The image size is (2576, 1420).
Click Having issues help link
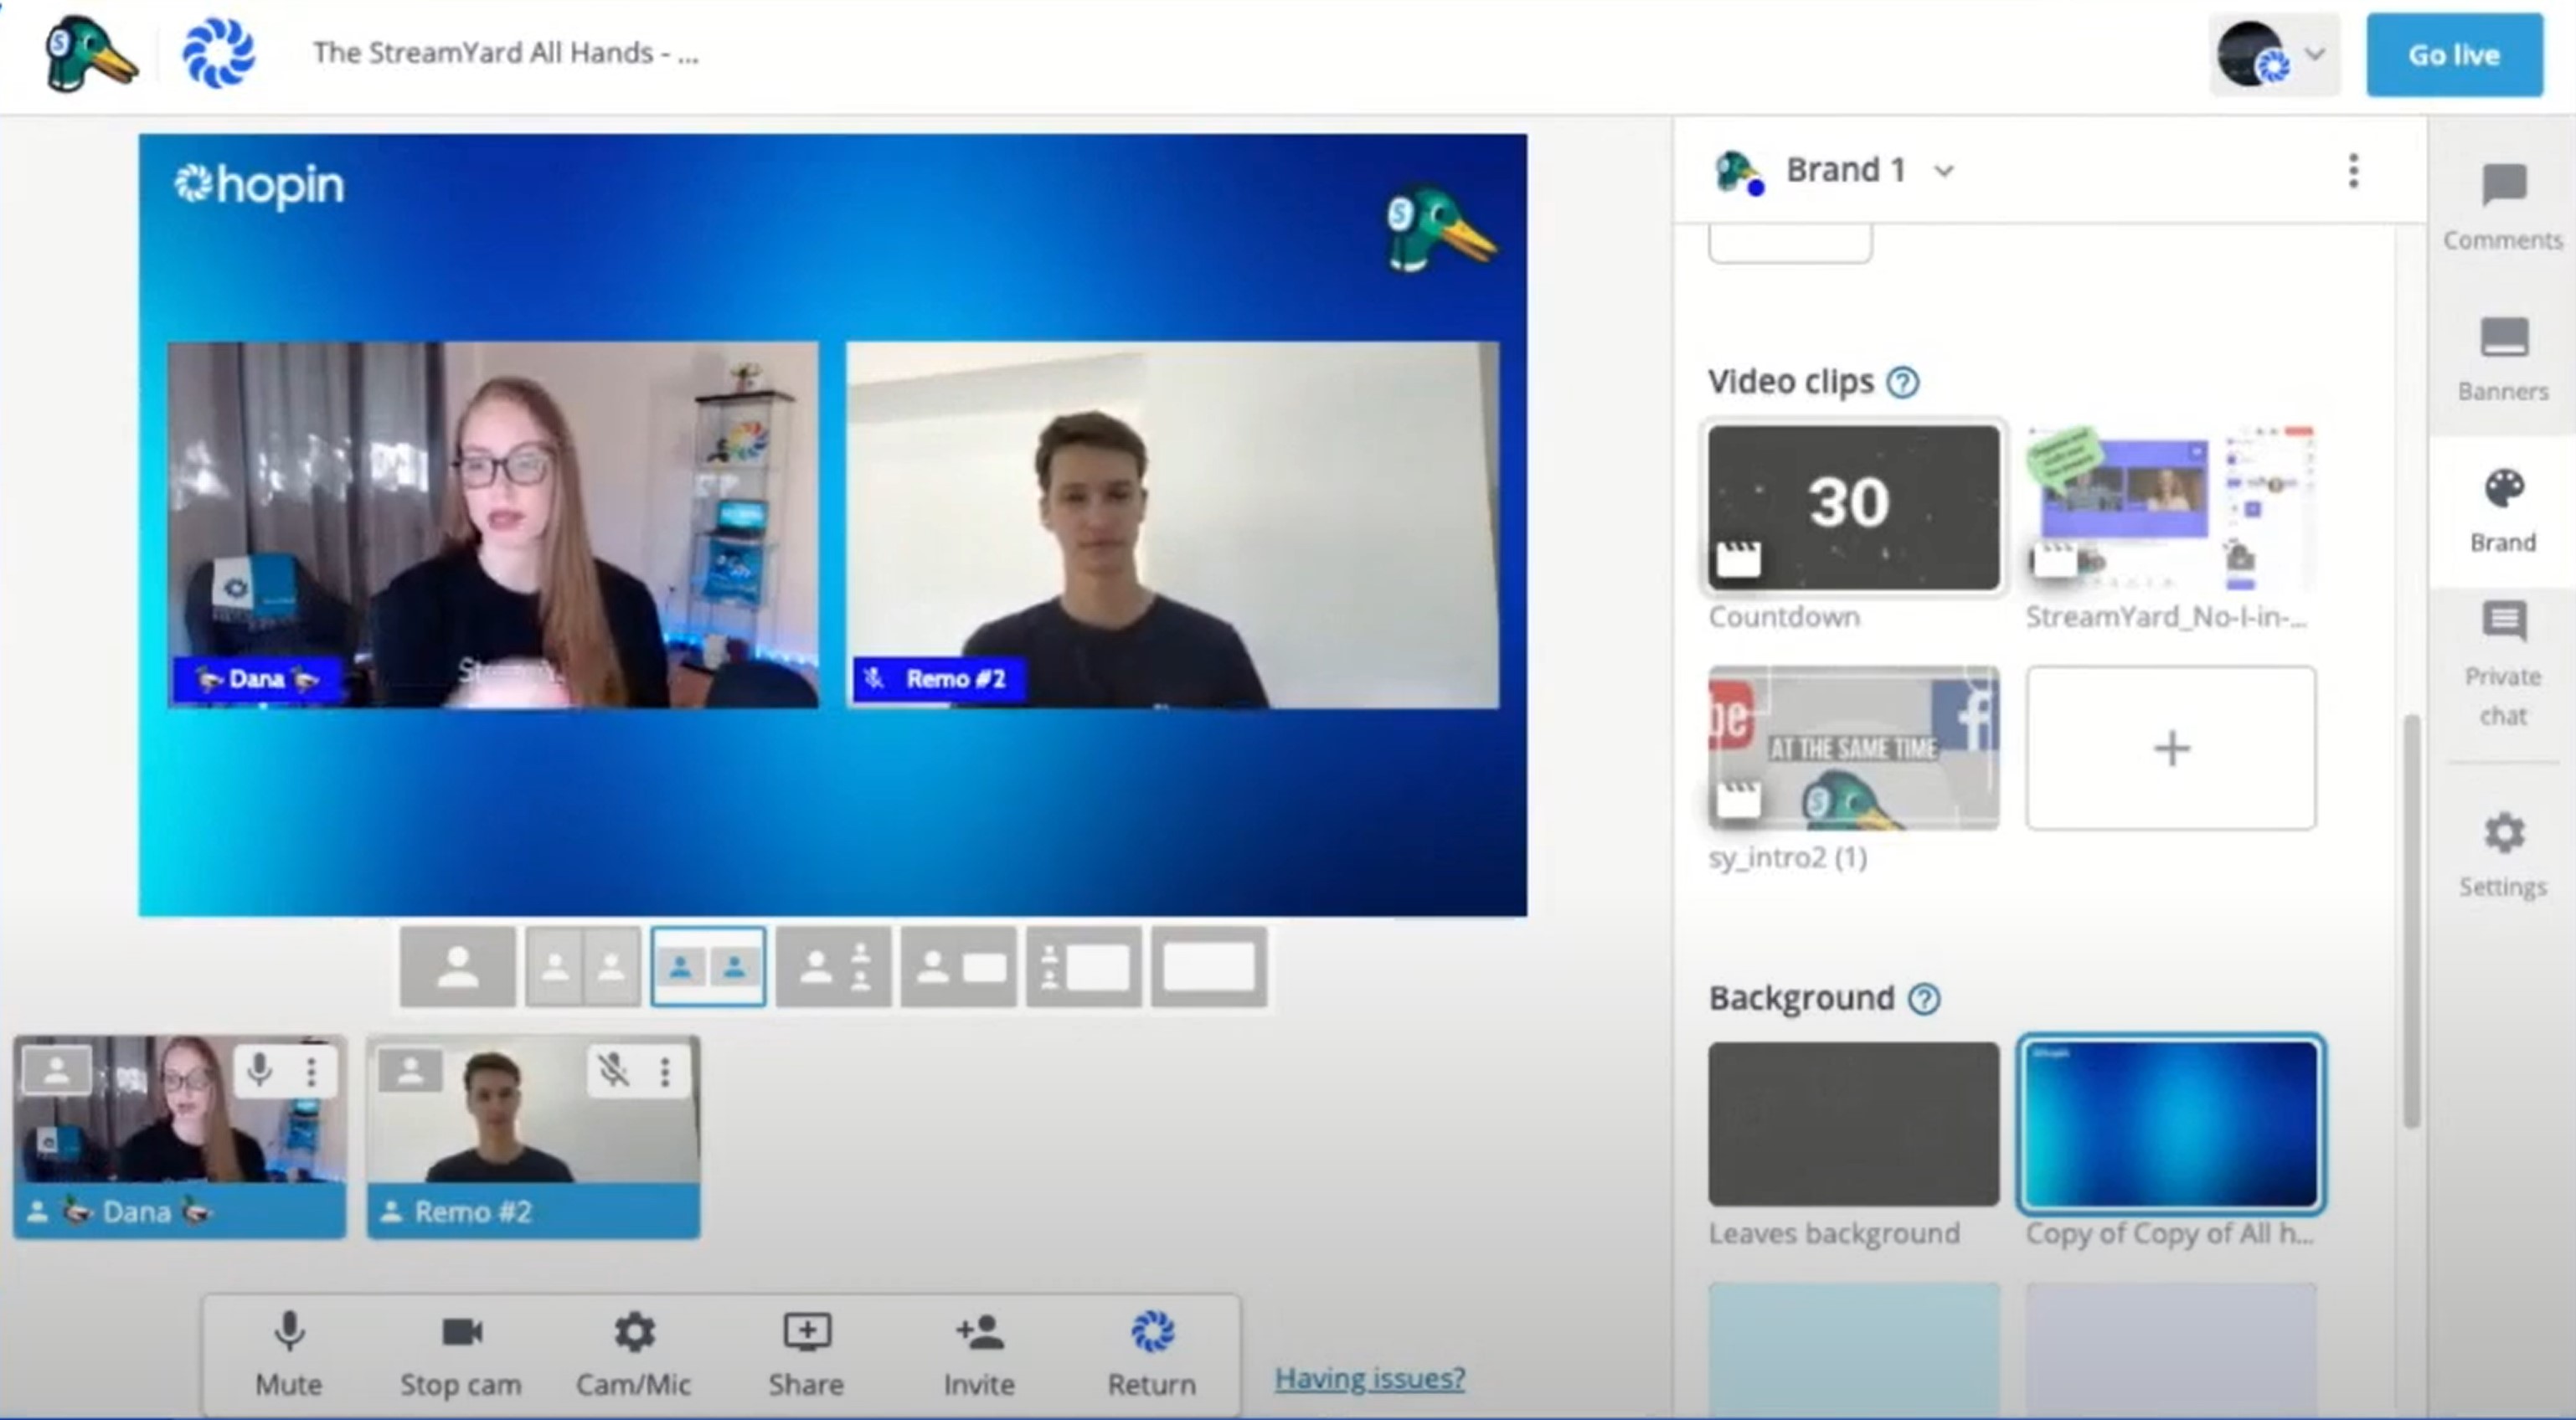pos(1369,1376)
